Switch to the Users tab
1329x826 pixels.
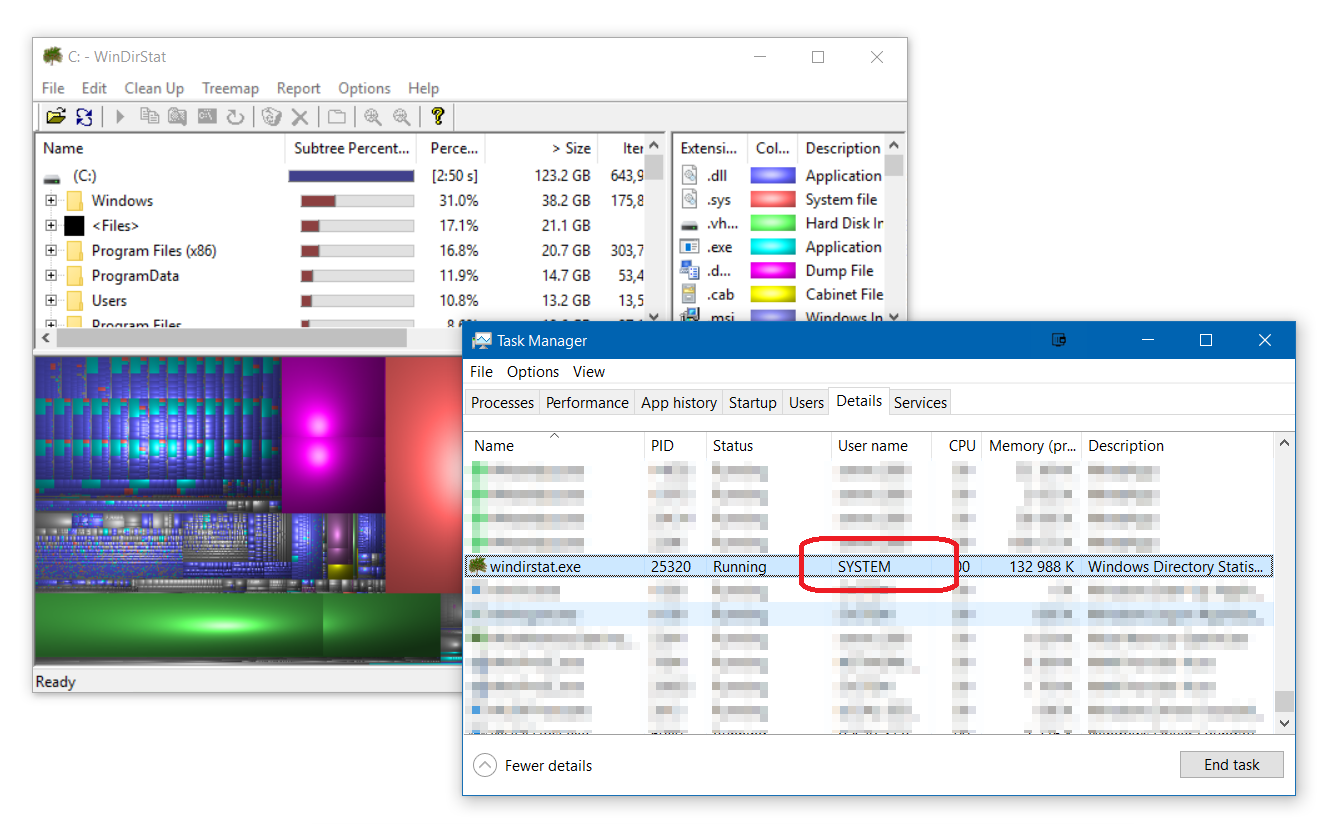[806, 403]
